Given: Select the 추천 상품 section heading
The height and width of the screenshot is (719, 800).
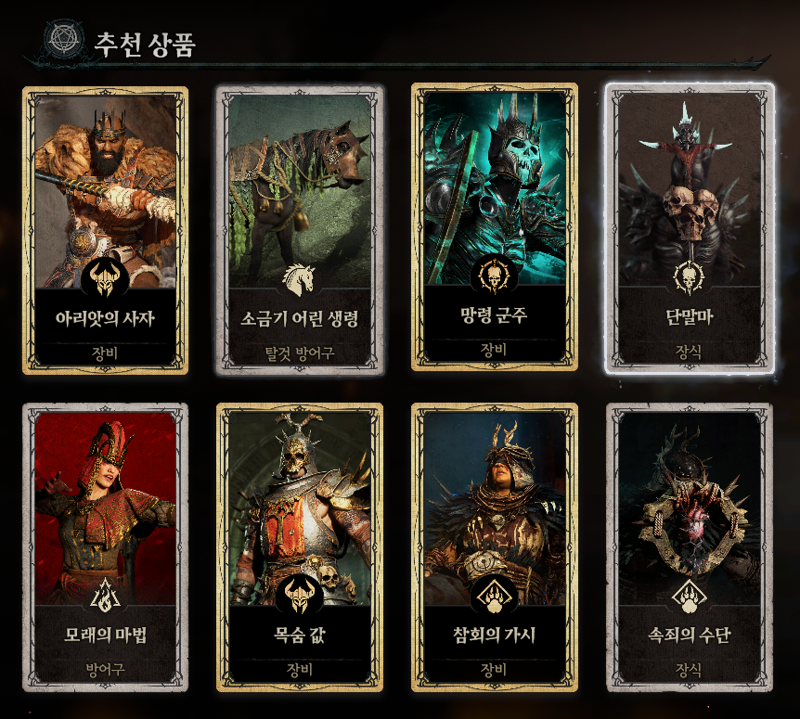Looking at the screenshot, I should 145,45.
